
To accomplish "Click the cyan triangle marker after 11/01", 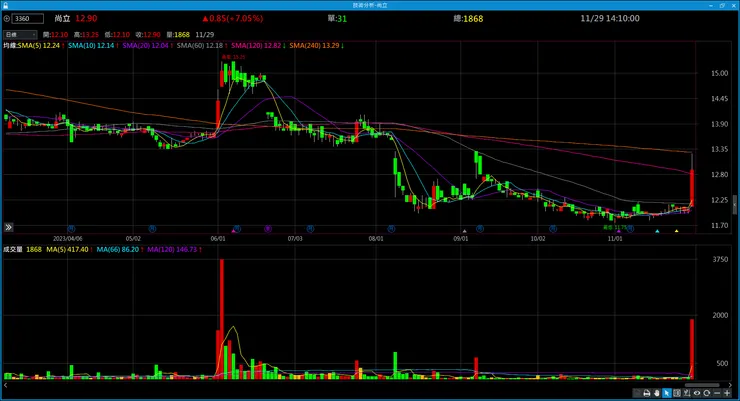I will coord(657,231).
